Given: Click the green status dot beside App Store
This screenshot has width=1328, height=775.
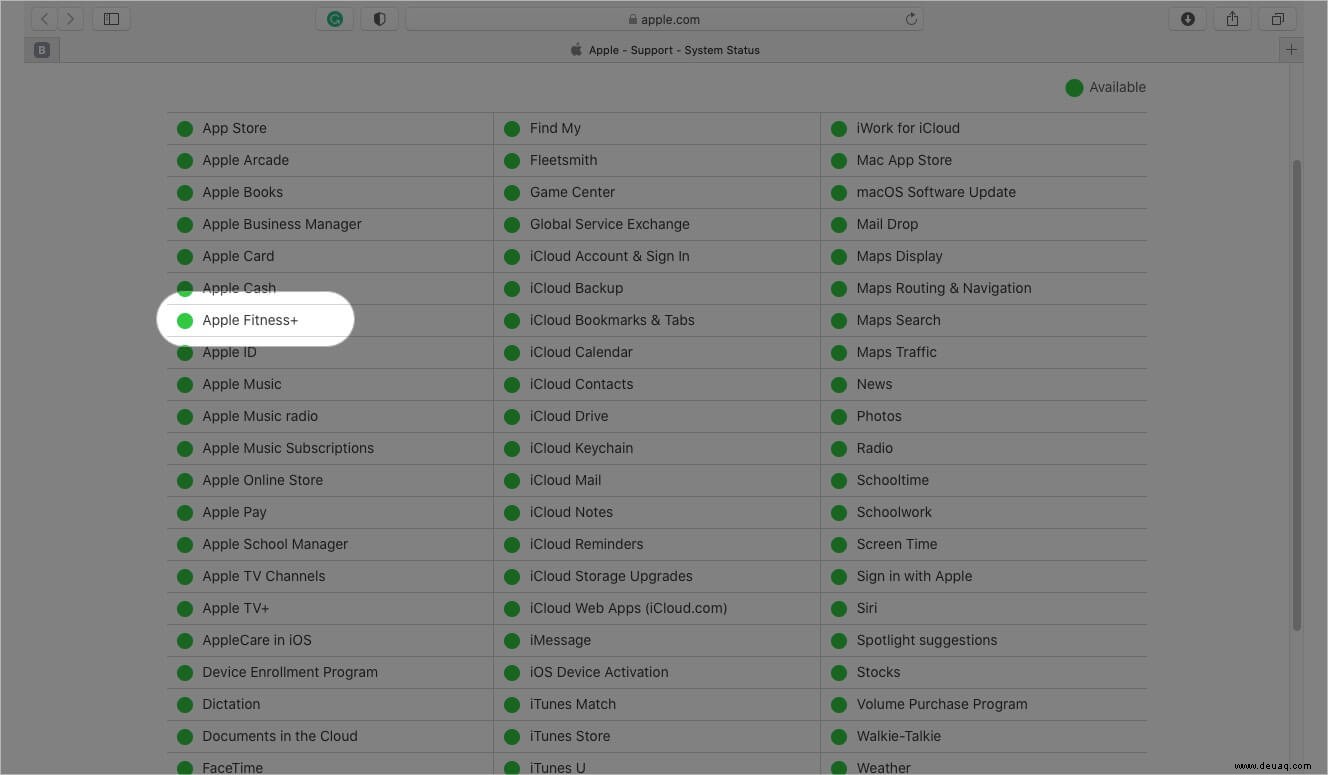Looking at the screenshot, I should [x=185, y=128].
